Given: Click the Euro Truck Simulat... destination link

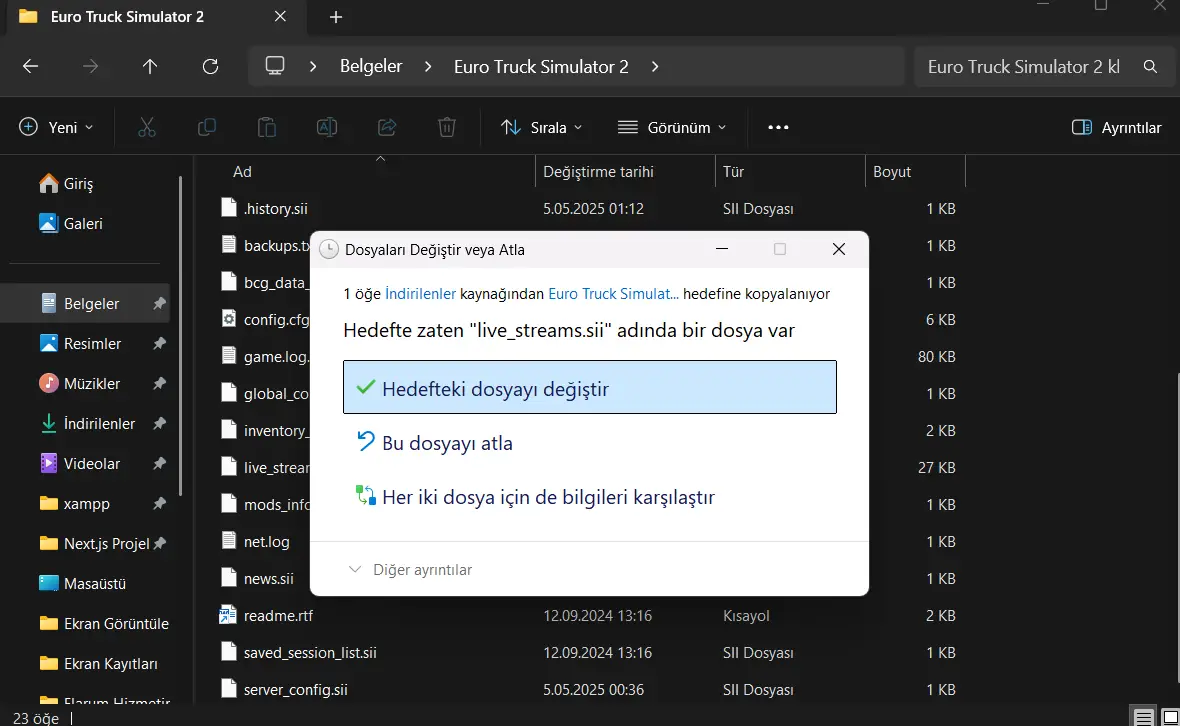Looking at the screenshot, I should click(x=613, y=293).
